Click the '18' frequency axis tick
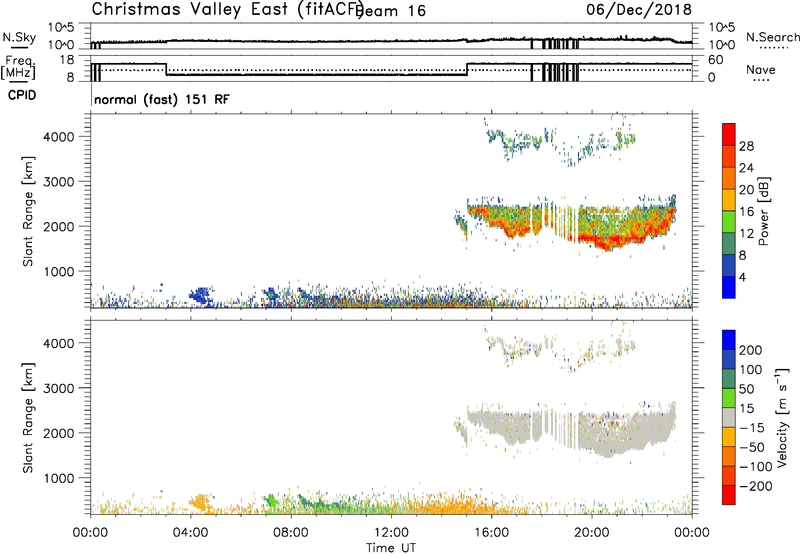Image resolution: width=800 pixels, height=554 pixels. 67,60
